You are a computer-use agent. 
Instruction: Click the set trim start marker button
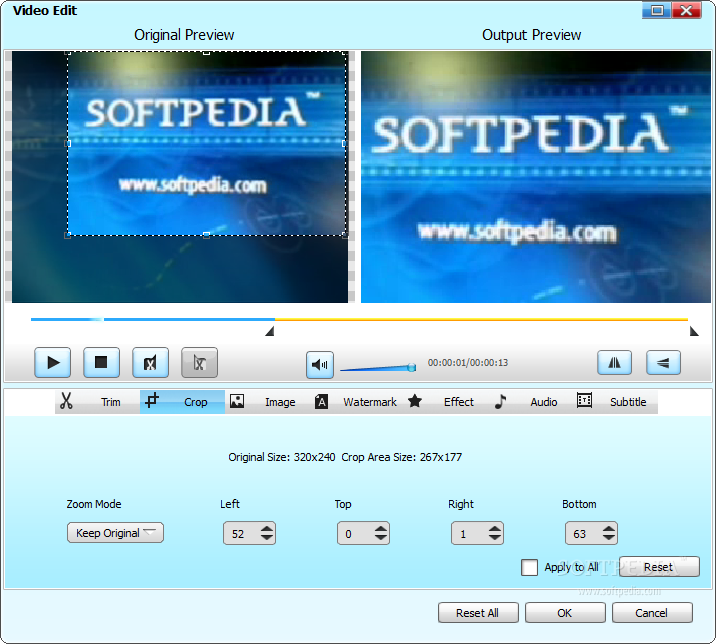[150, 363]
